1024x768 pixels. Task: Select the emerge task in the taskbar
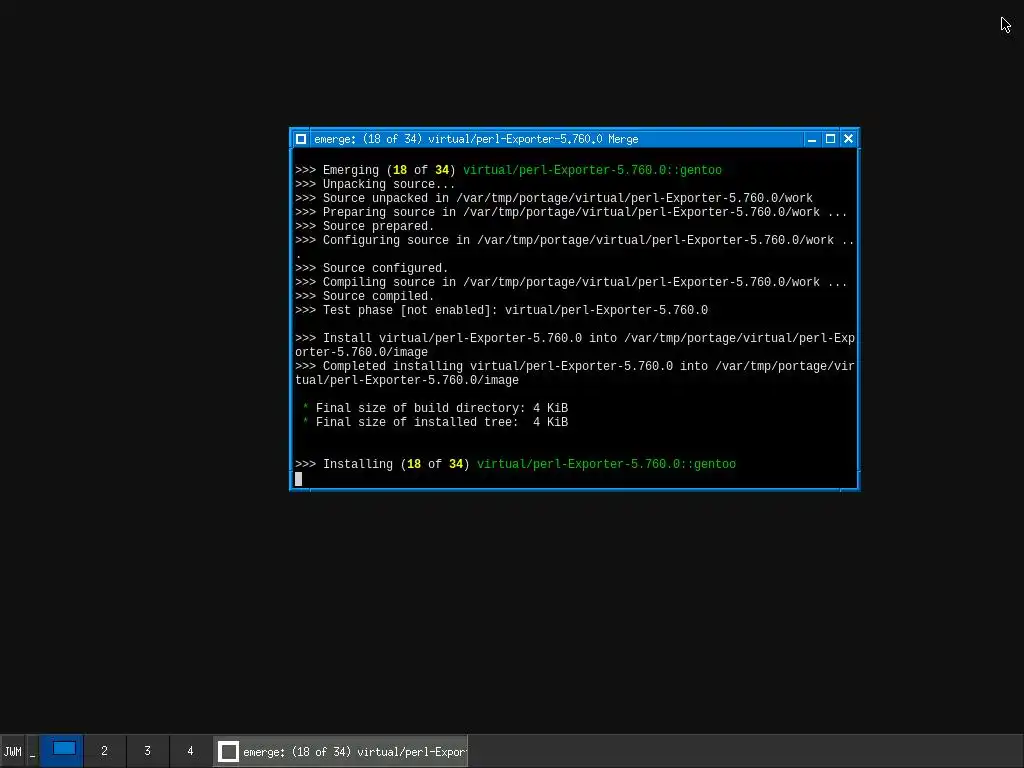tap(341, 751)
